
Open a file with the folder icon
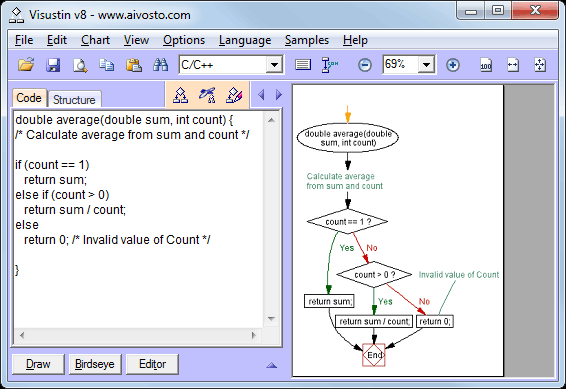click(x=26, y=65)
